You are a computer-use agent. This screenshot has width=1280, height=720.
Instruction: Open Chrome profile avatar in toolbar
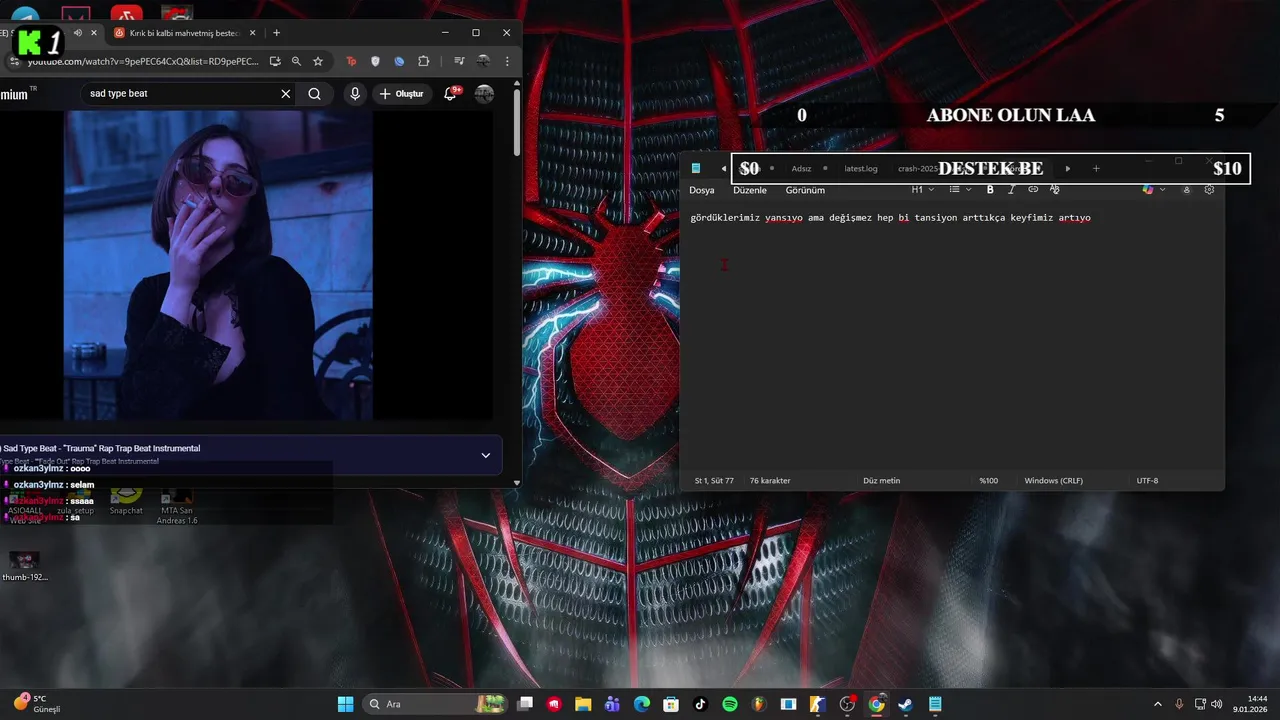click(x=484, y=61)
